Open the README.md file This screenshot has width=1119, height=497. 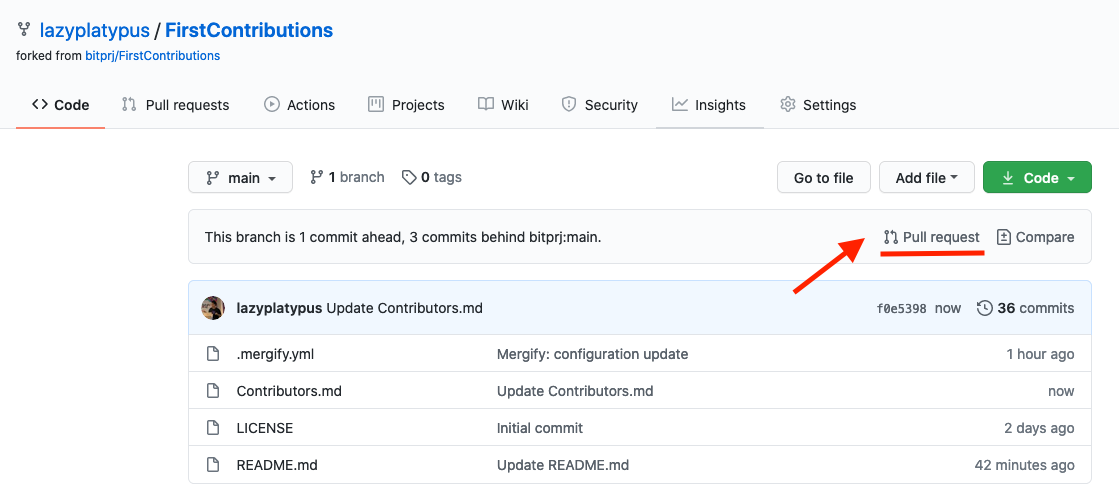point(277,466)
